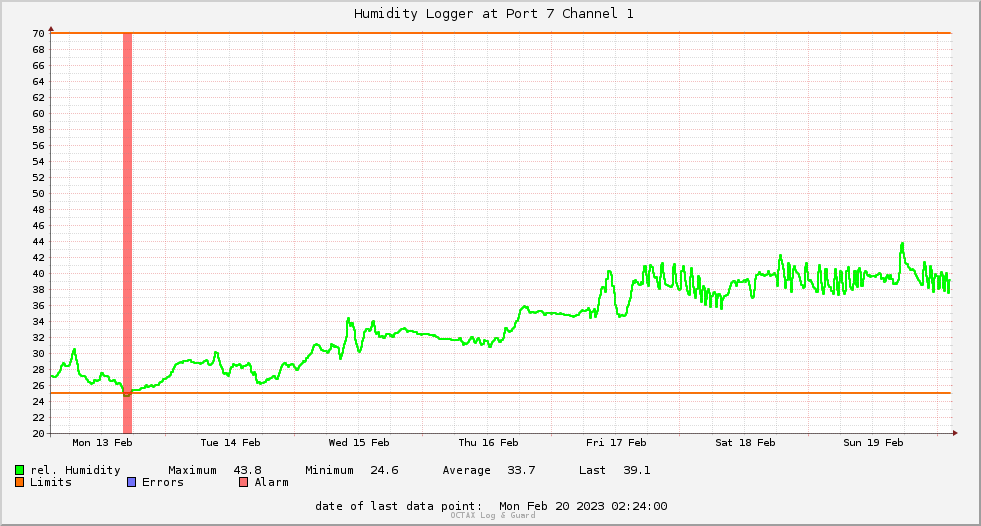Image resolution: width=981 pixels, height=526 pixels.
Task: Click the 'rel. Humidity' legend label
Action: (x=75, y=470)
